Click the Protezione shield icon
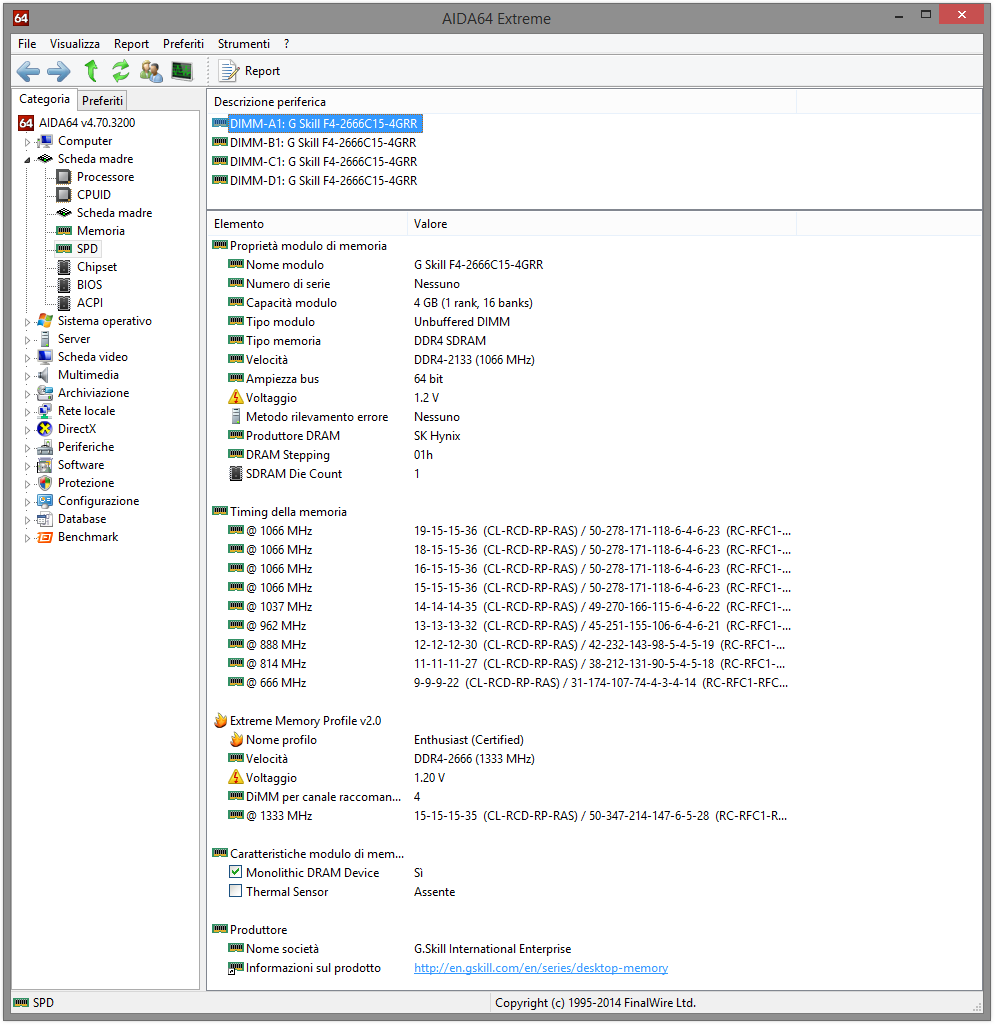This screenshot has height=1026, width=996. pos(44,483)
